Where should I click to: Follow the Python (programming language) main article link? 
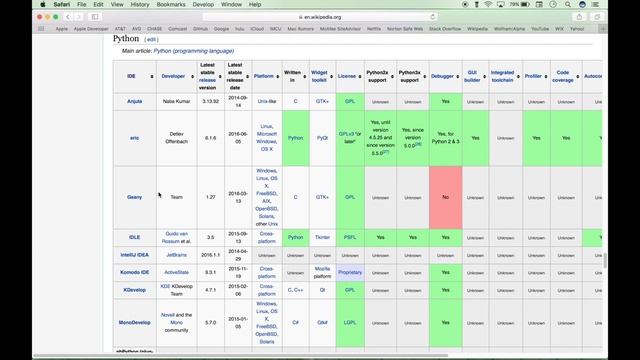point(194,51)
